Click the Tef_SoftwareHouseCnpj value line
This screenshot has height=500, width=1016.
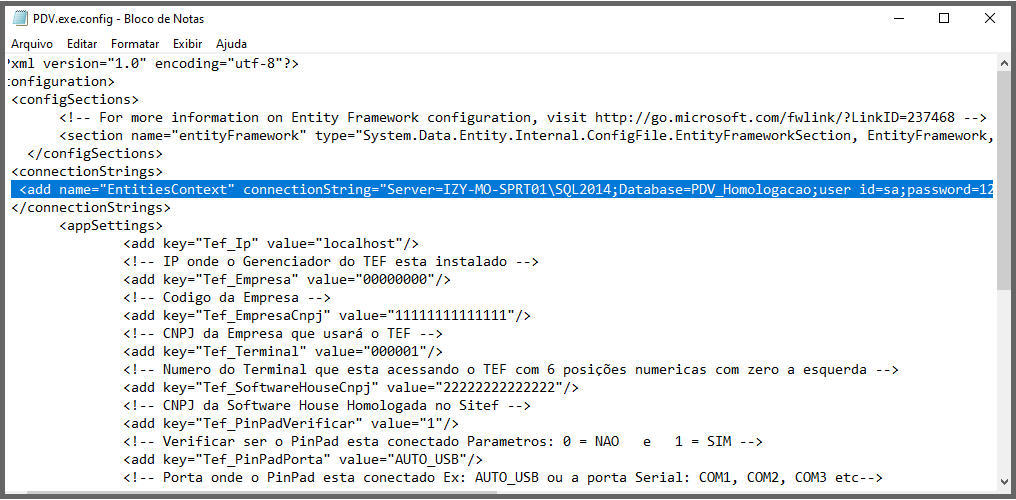351,388
